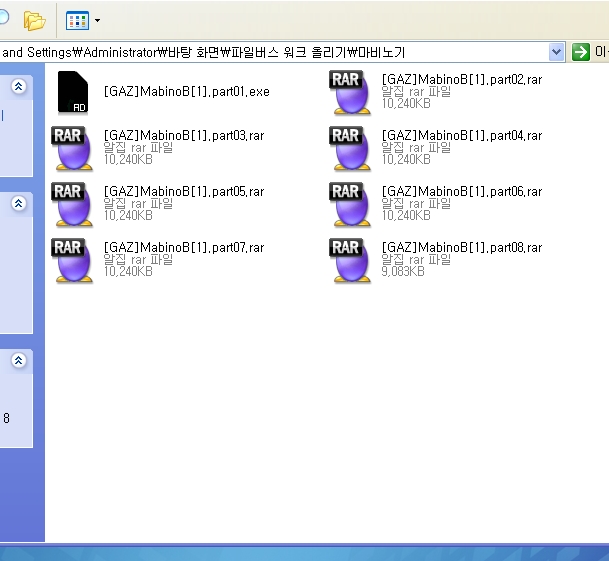Click file name [GAZ]MabinoB[1].part02.rar
This screenshot has height=561, width=609.
point(462,80)
